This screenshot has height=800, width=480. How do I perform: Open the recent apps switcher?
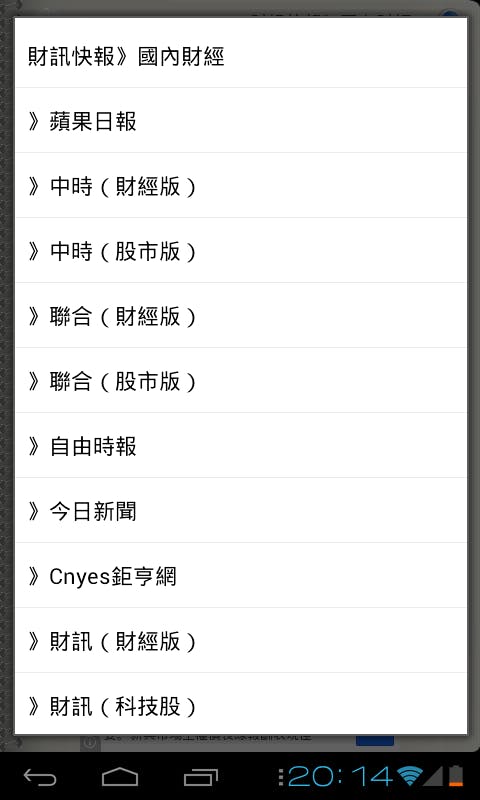click(x=200, y=777)
